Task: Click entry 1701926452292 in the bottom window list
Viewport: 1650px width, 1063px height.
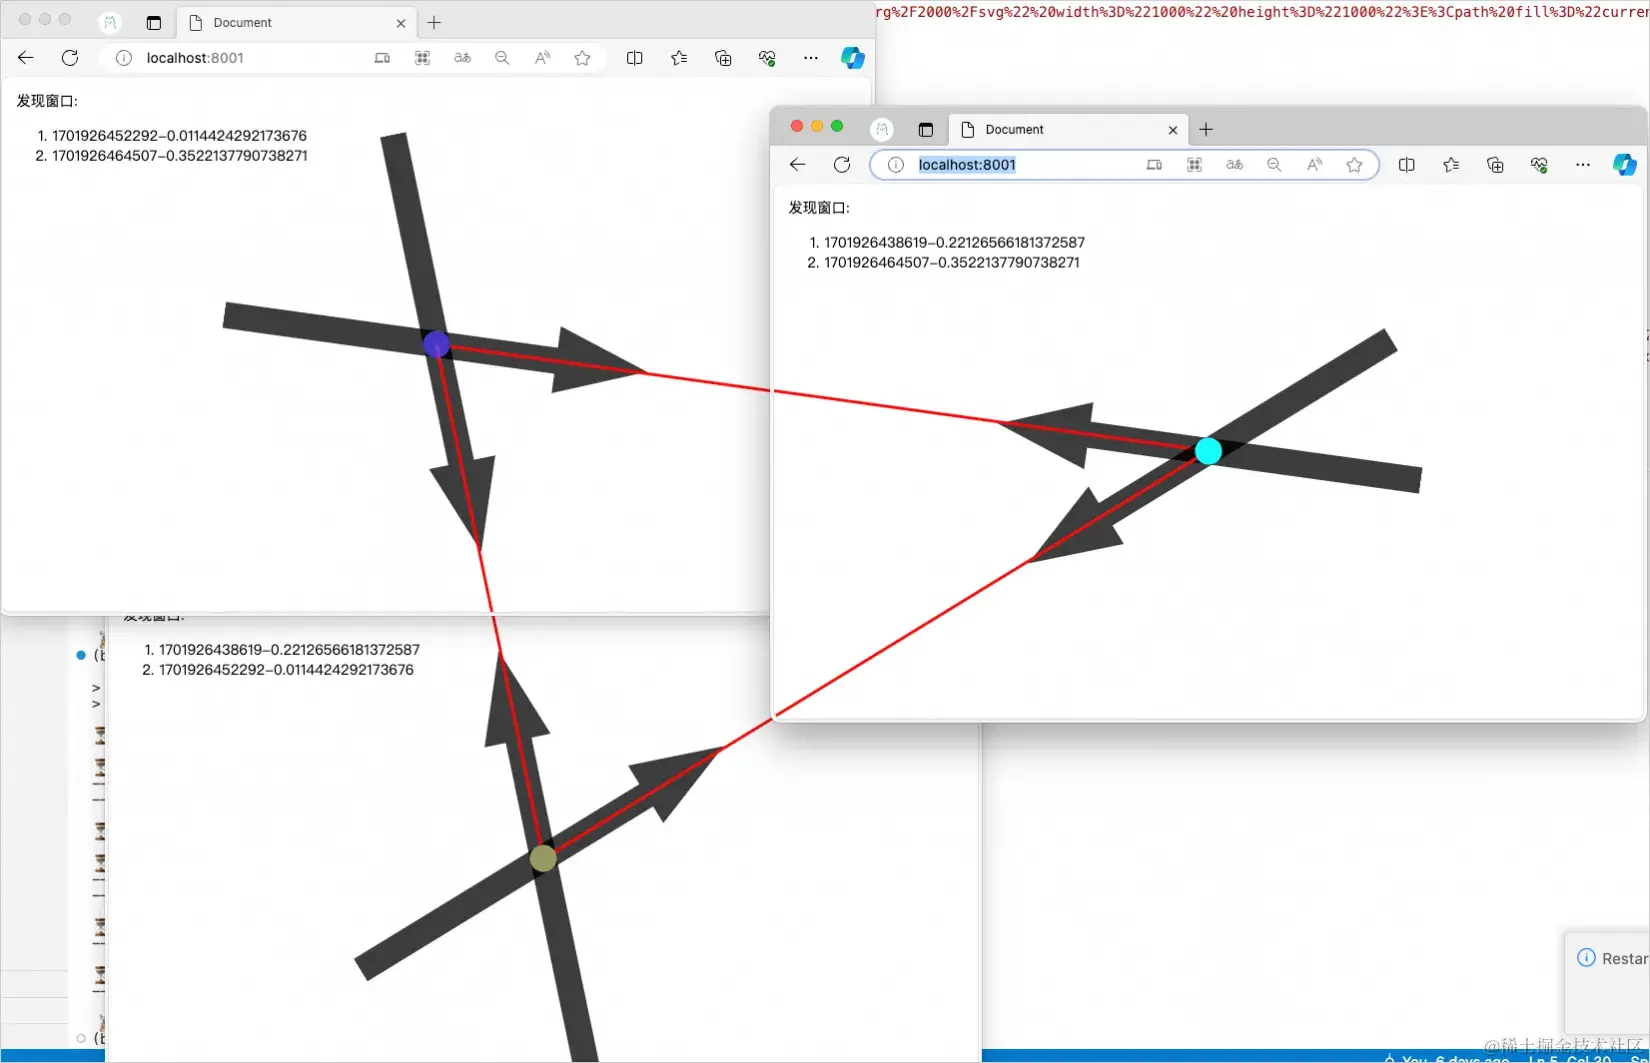Action: (286, 670)
